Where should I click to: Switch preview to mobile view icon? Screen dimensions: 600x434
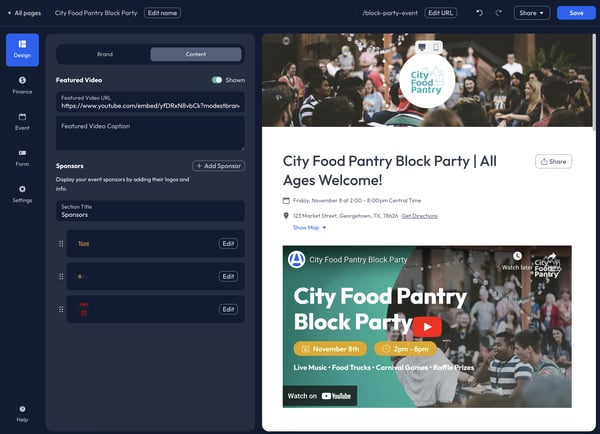(435, 47)
